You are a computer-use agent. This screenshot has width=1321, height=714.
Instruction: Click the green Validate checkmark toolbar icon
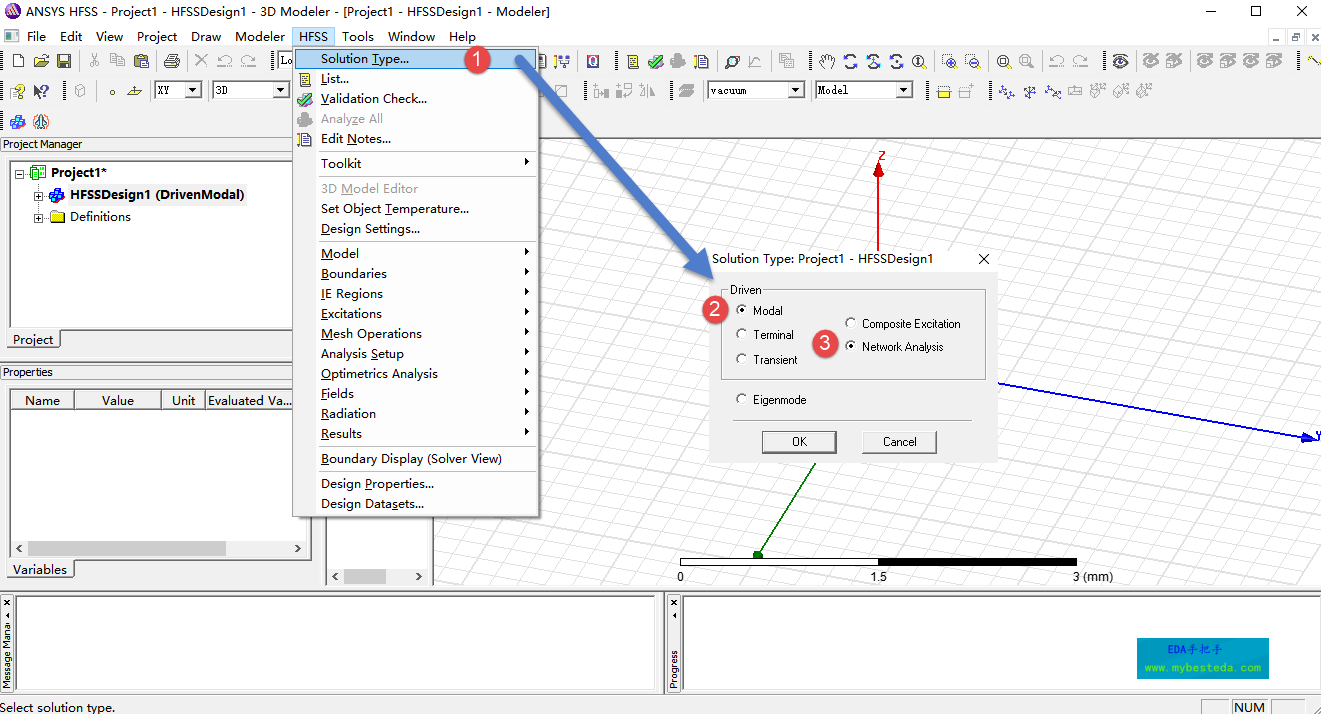pos(655,61)
